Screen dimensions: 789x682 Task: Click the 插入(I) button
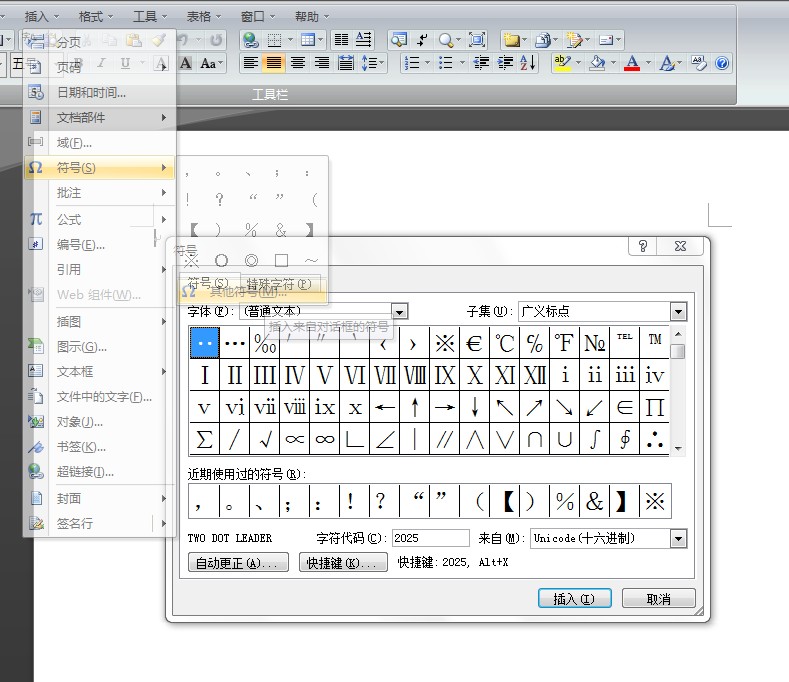coord(573,598)
